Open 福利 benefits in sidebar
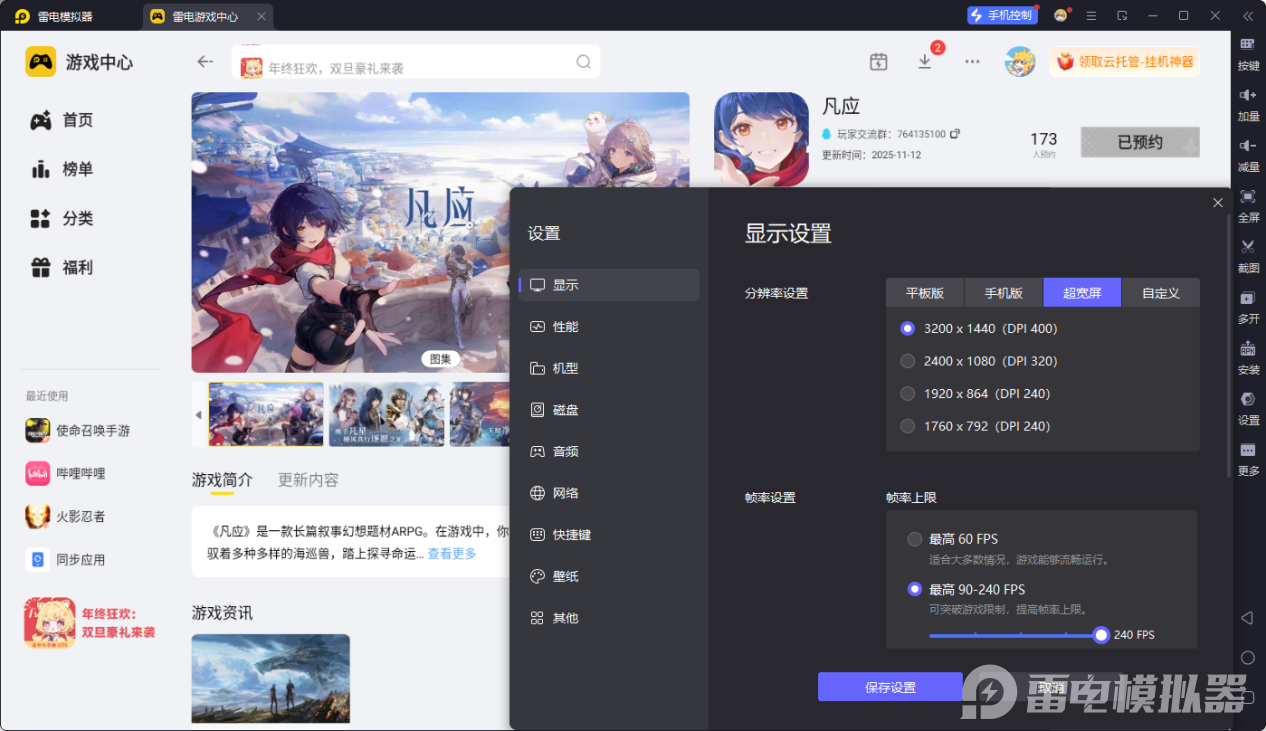1266x731 pixels. click(x=62, y=267)
